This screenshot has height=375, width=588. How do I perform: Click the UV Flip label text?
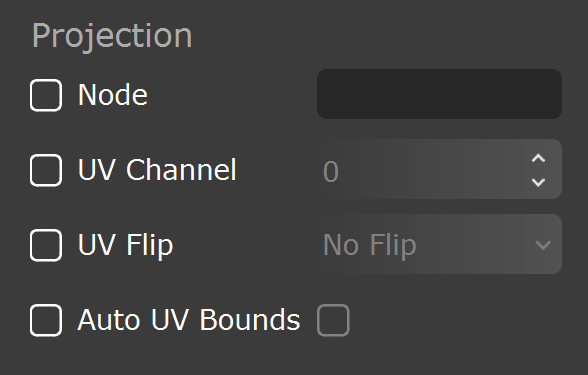(126, 246)
